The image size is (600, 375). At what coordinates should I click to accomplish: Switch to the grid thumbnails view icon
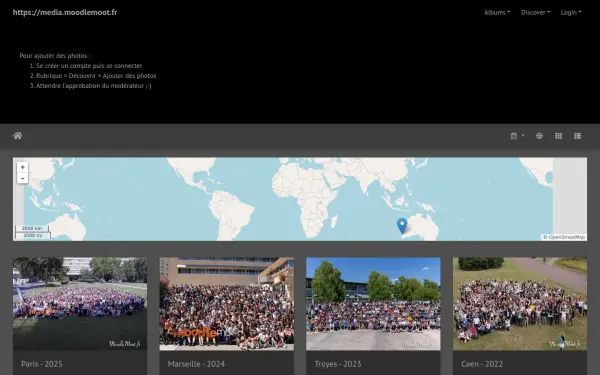[558, 136]
